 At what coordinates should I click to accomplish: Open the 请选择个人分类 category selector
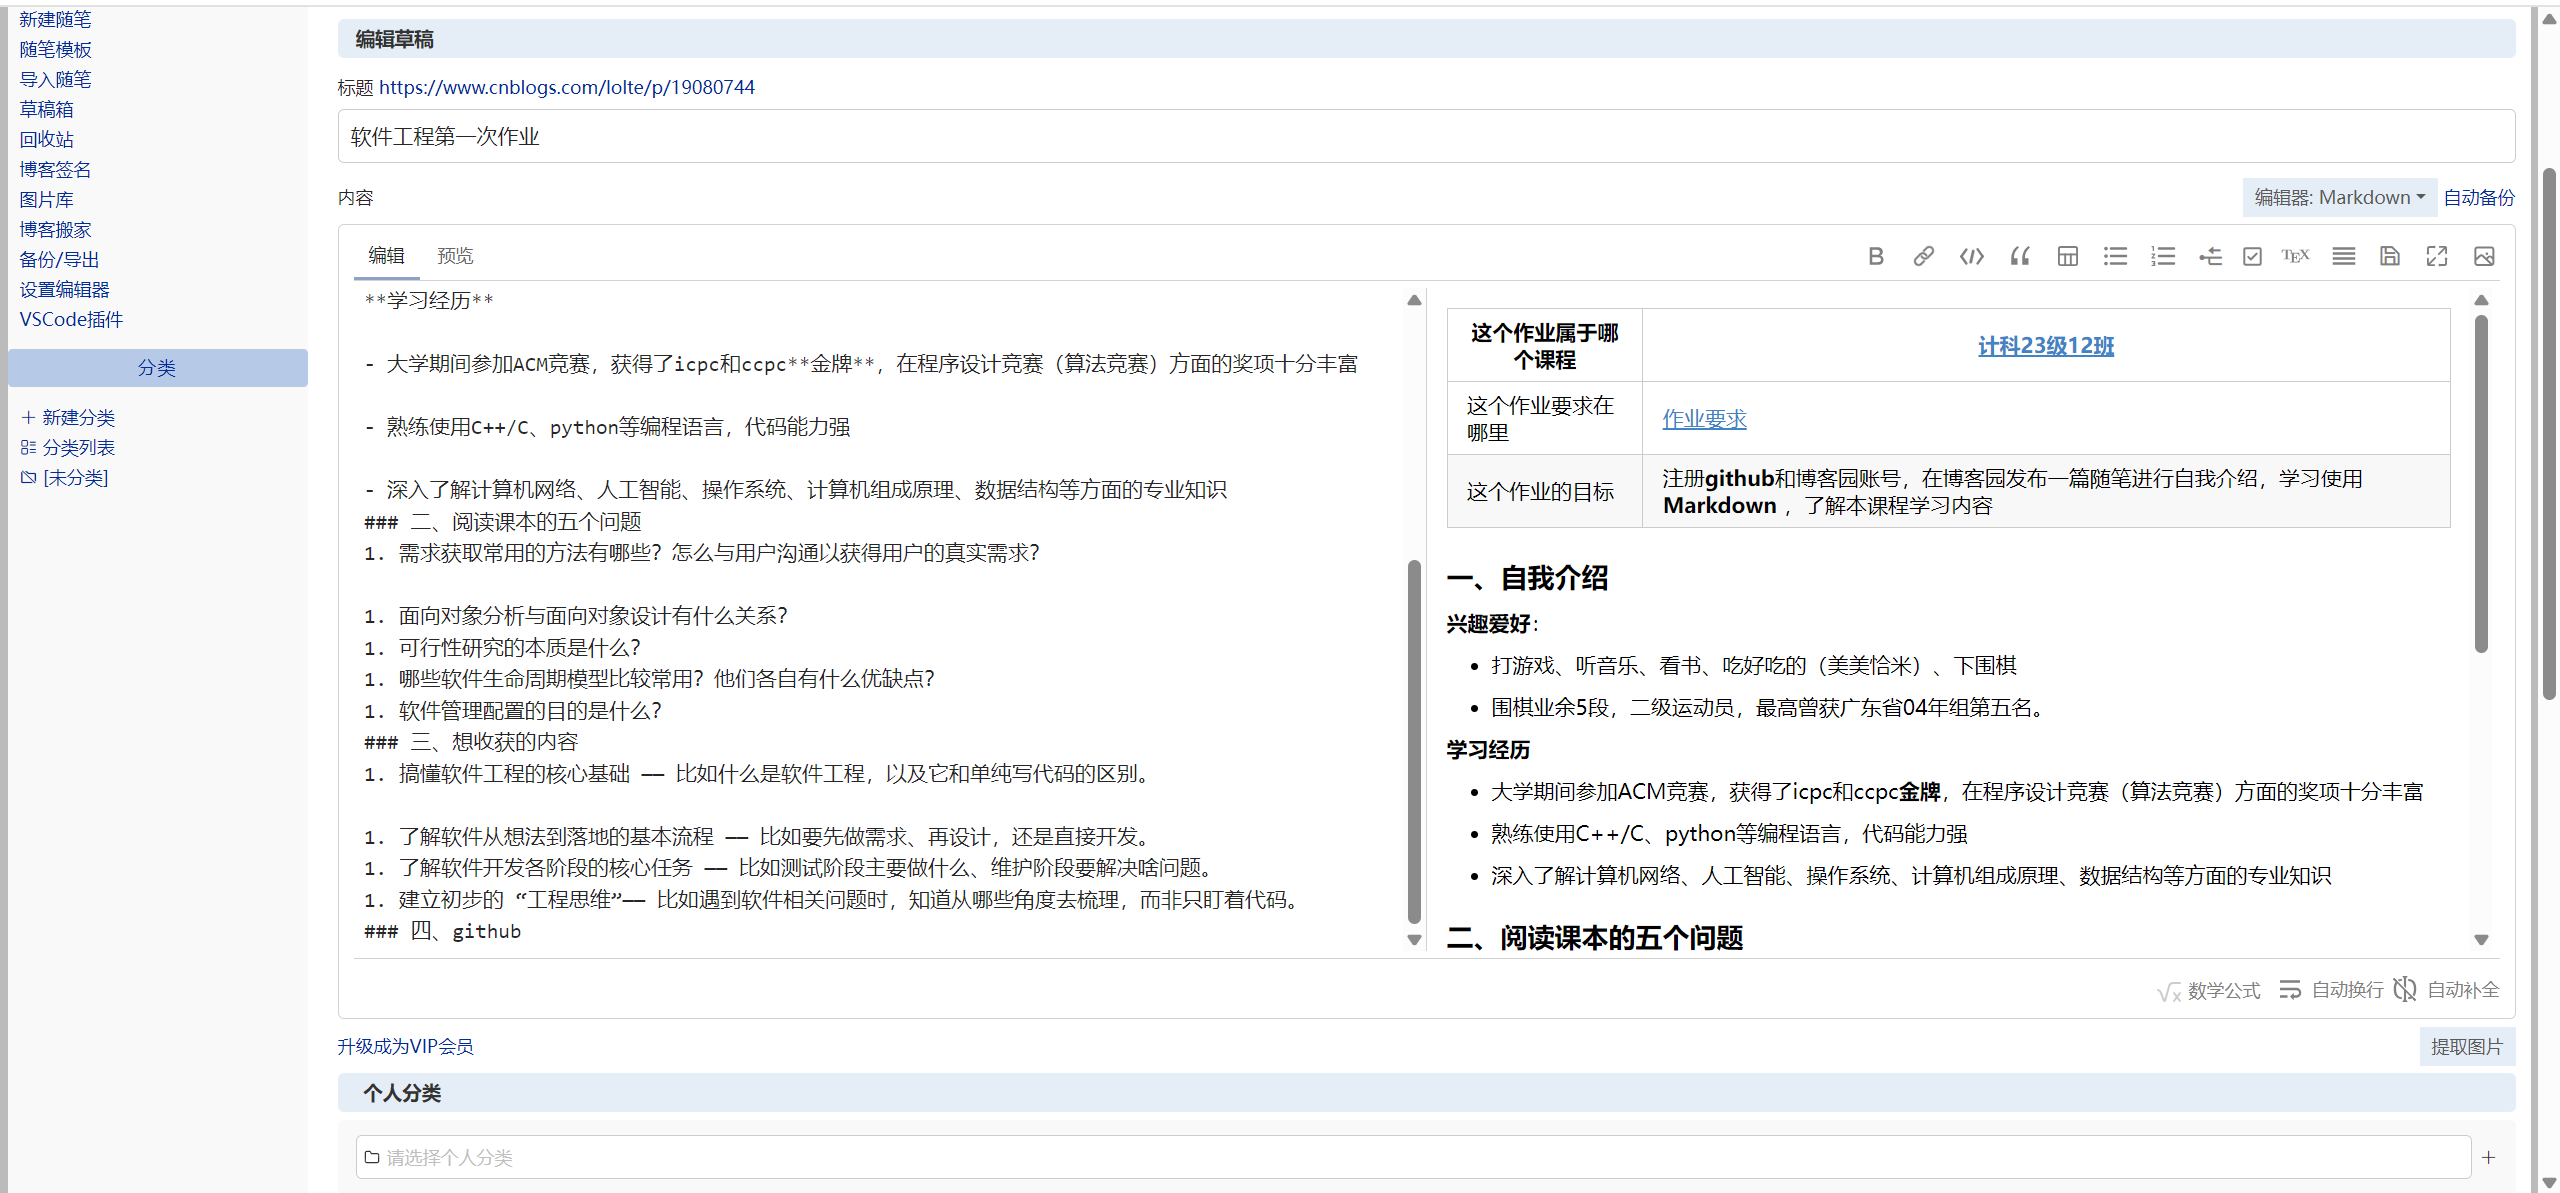[1412, 1157]
